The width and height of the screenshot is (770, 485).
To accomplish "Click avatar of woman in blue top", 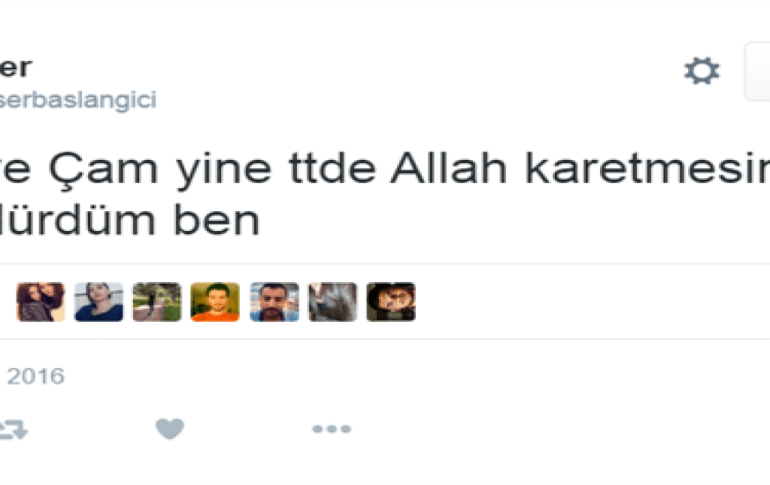I will [x=99, y=302].
